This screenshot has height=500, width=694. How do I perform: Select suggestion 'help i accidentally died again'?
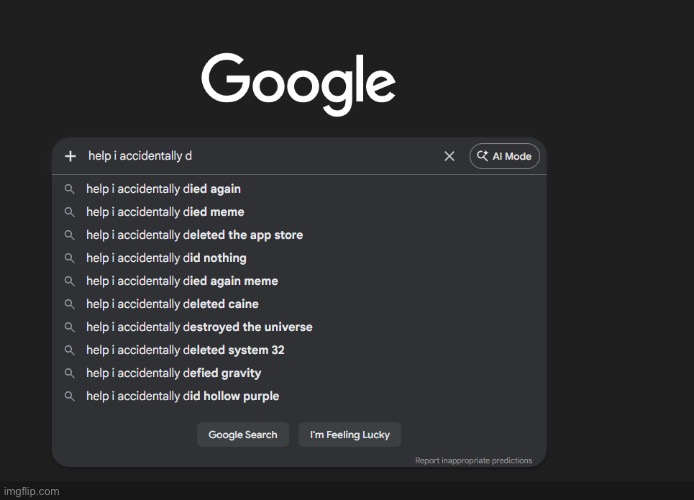click(x=163, y=189)
